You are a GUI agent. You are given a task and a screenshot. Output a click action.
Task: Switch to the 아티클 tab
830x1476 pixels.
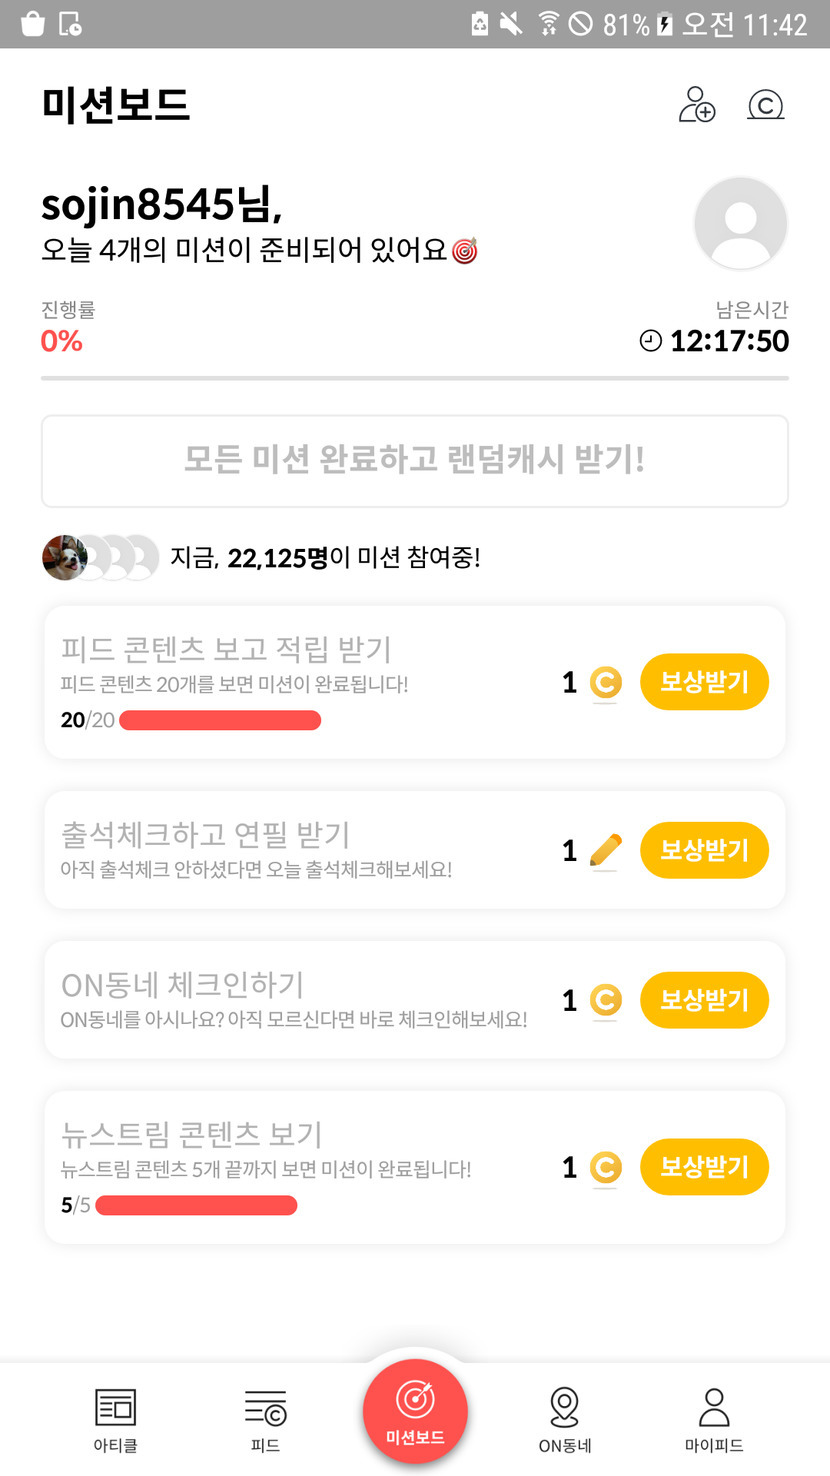(115, 1419)
